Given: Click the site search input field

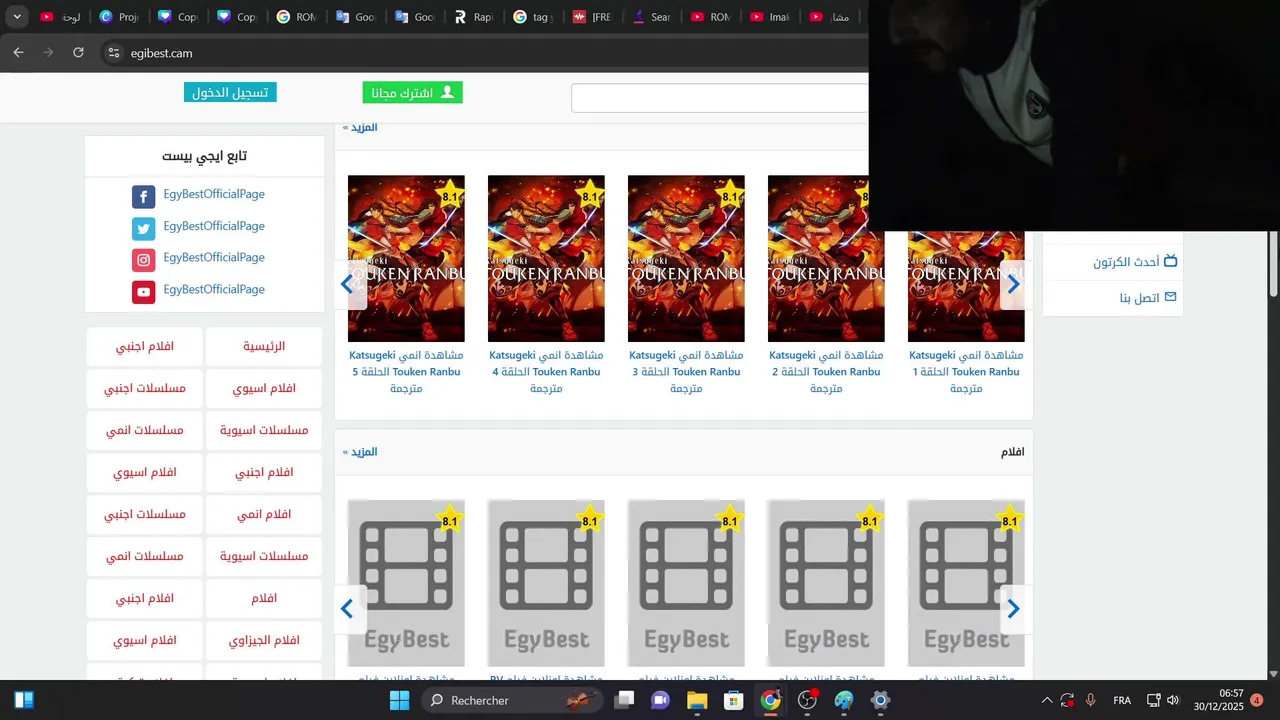Looking at the screenshot, I should pyautogui.click(x=720, y=98).
